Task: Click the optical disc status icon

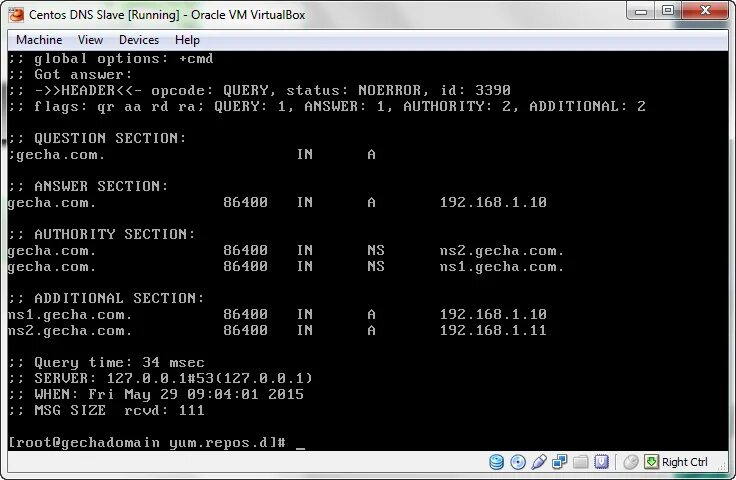Action: tap(518, 462)
